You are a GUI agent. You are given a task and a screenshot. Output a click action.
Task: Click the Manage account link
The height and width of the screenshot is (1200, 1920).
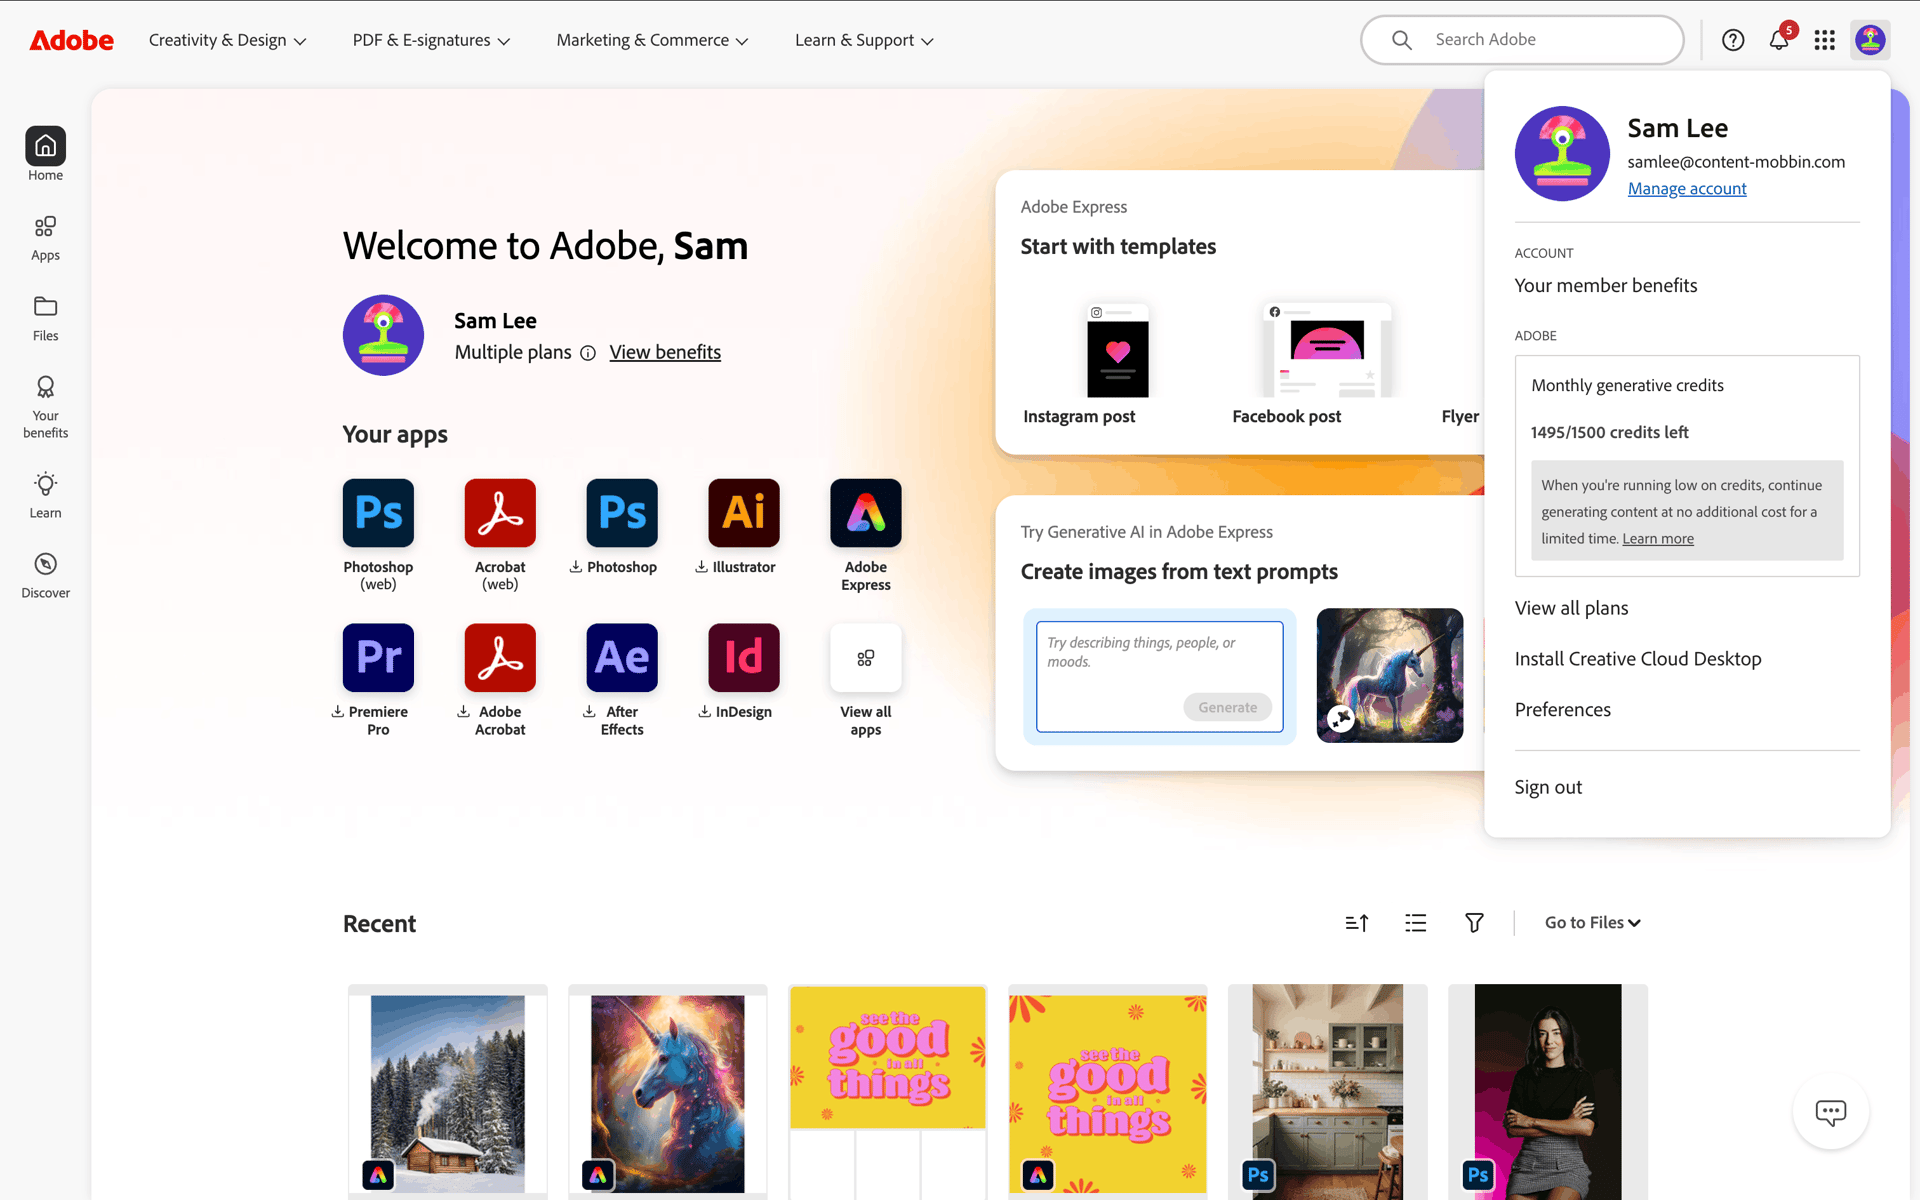pos(1687,189)
